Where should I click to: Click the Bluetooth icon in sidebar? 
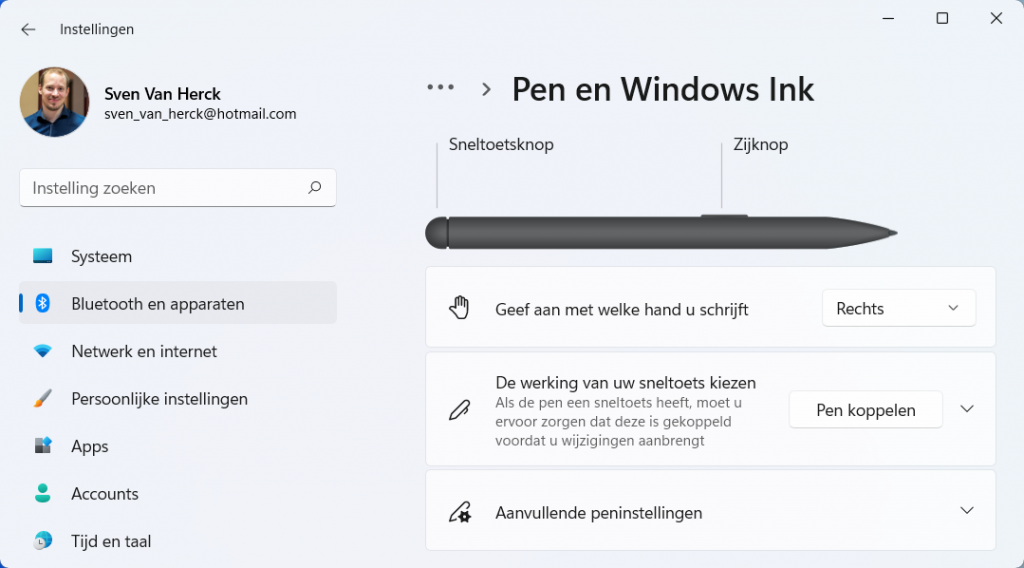click(43, 303)
